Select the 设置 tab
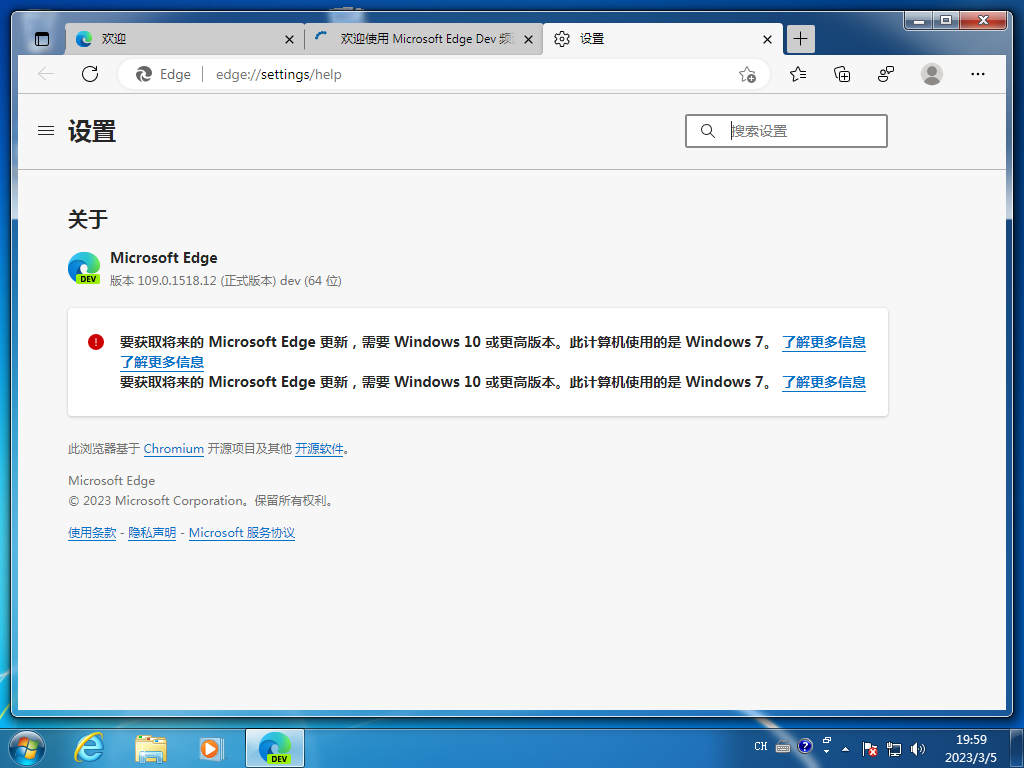 pos(662,39)
